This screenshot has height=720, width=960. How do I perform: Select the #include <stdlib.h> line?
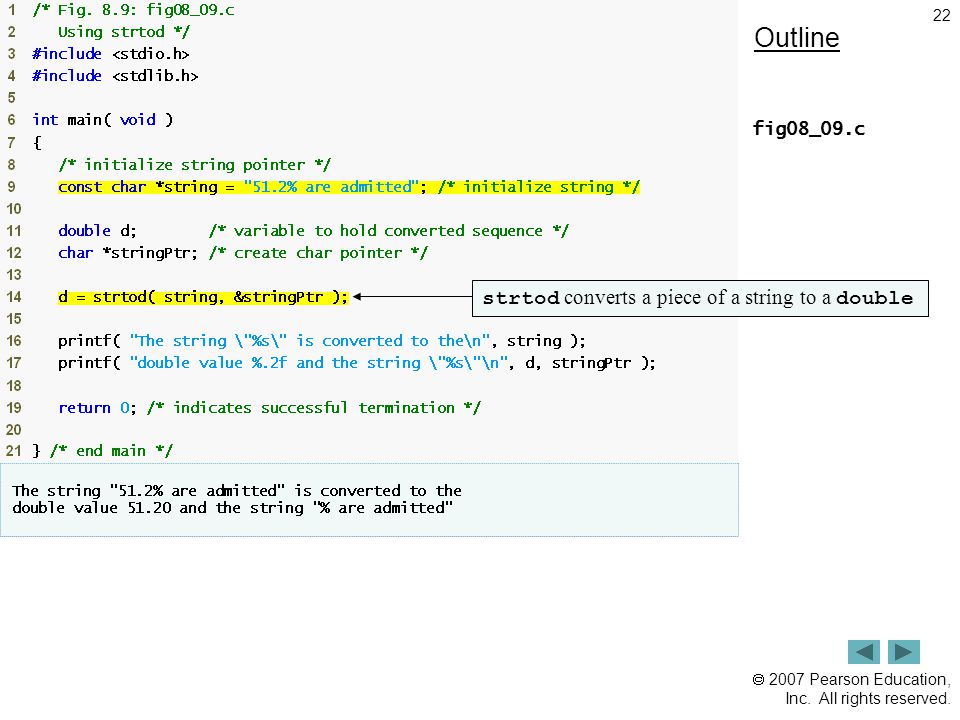115,76
